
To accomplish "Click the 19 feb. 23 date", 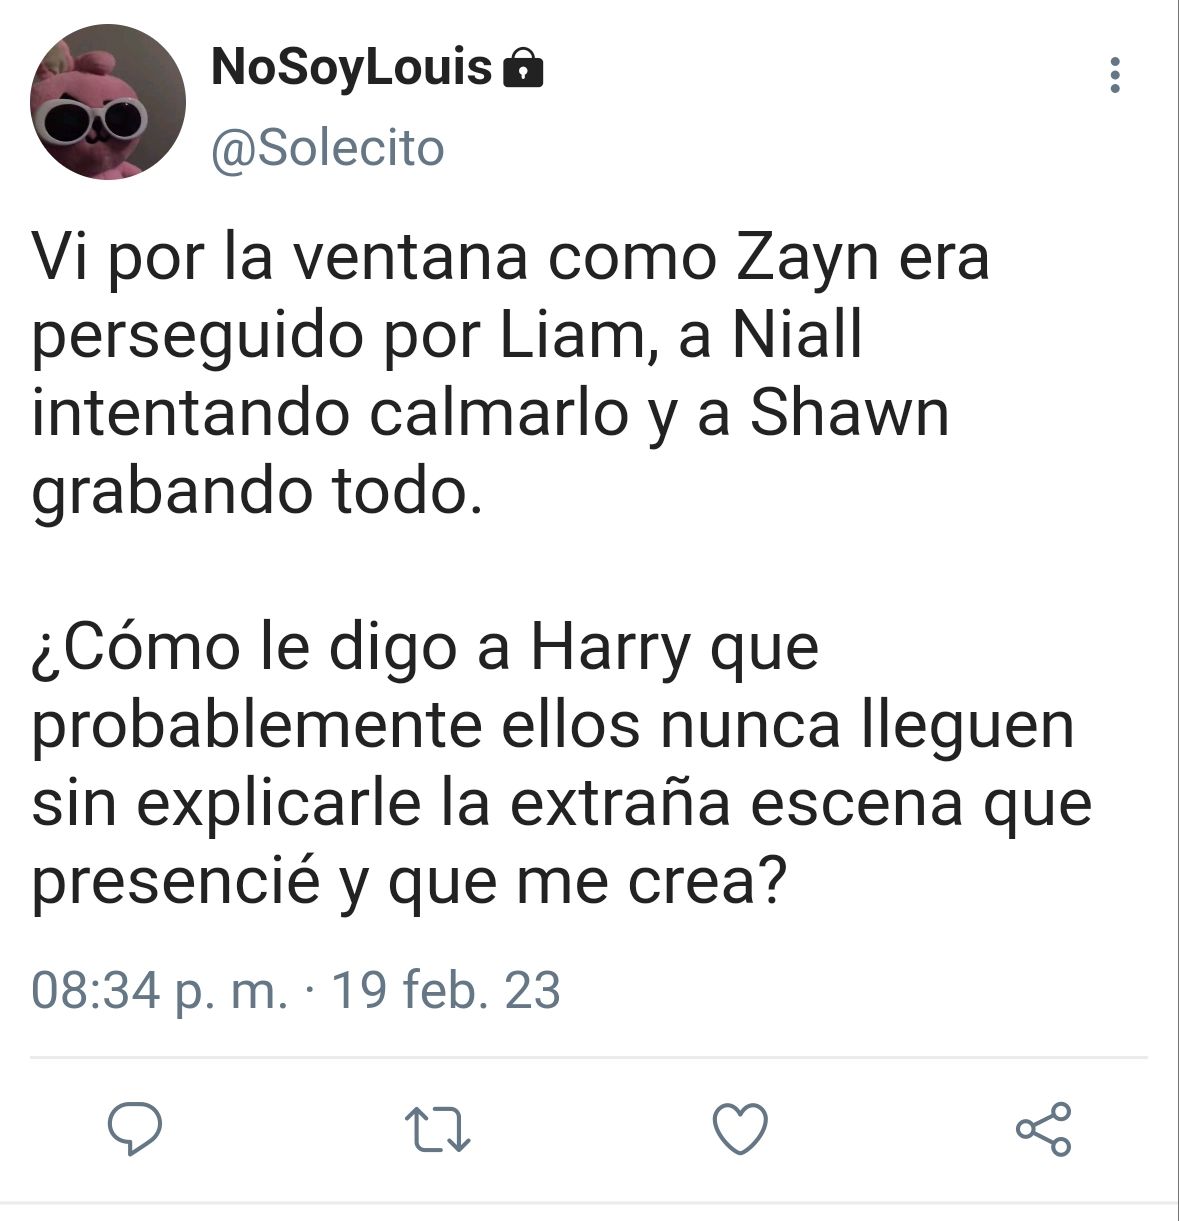I will 445,990.
